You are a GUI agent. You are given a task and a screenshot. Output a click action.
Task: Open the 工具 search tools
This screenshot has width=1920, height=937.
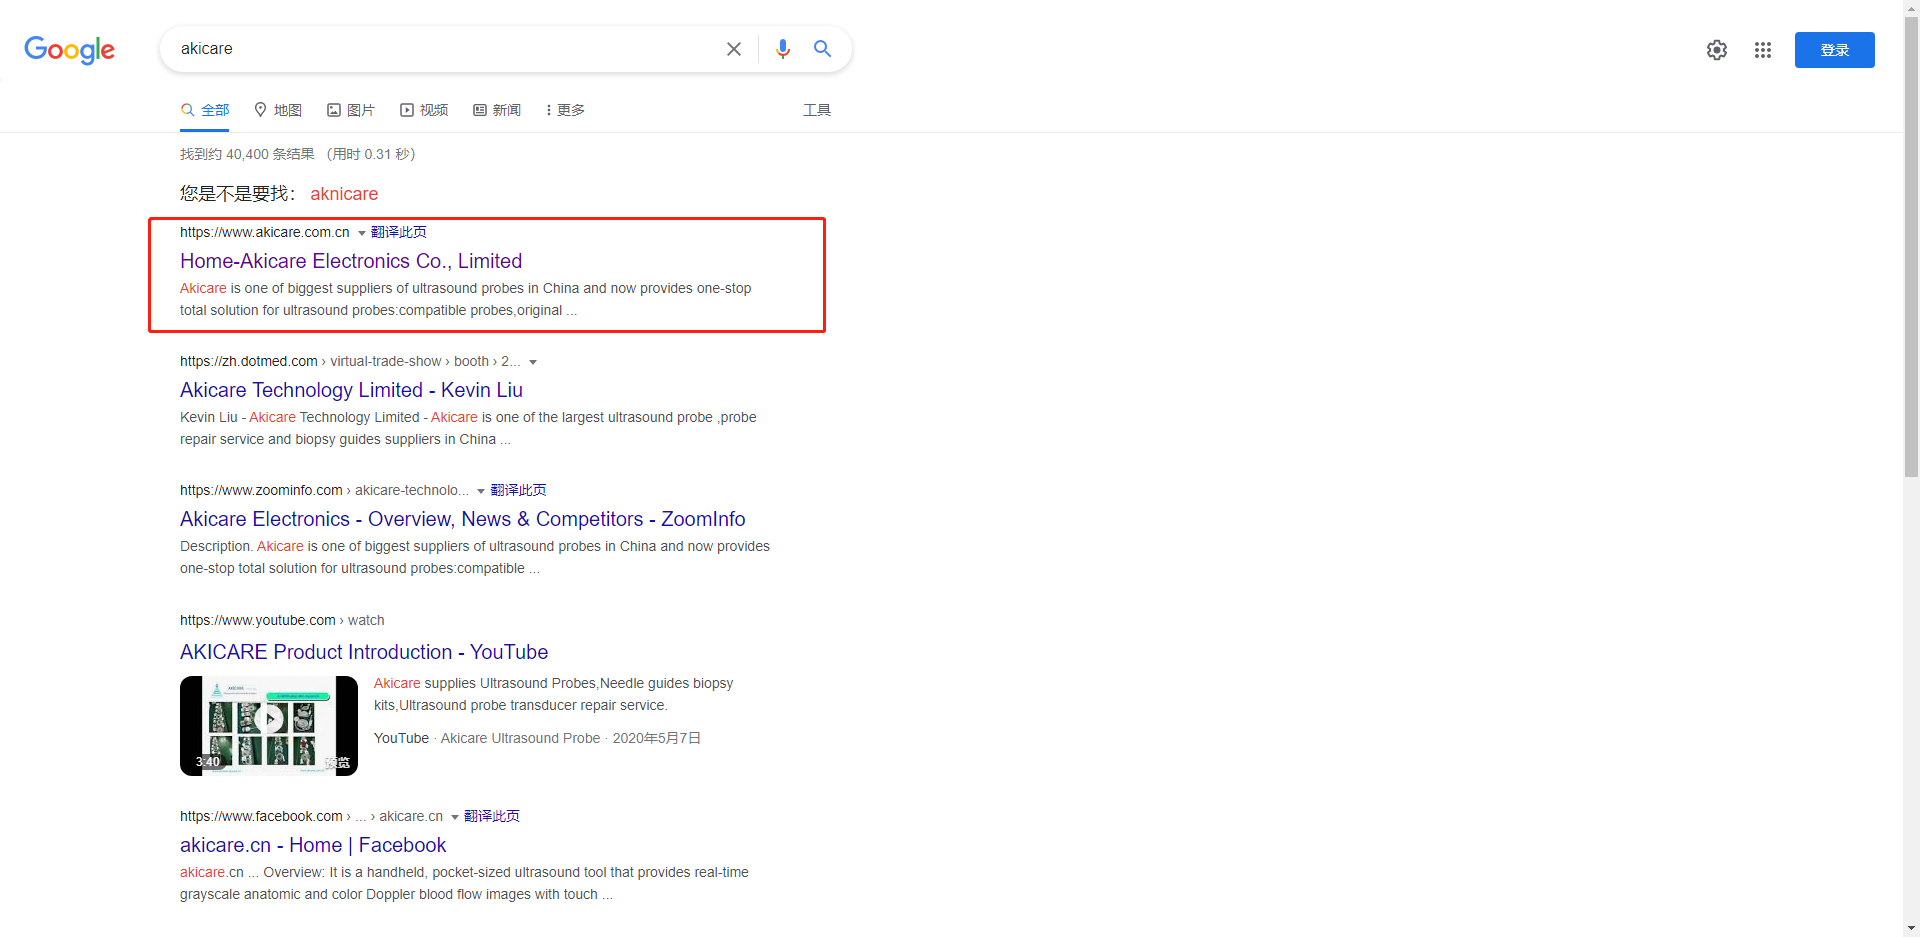tap(817, 110)
